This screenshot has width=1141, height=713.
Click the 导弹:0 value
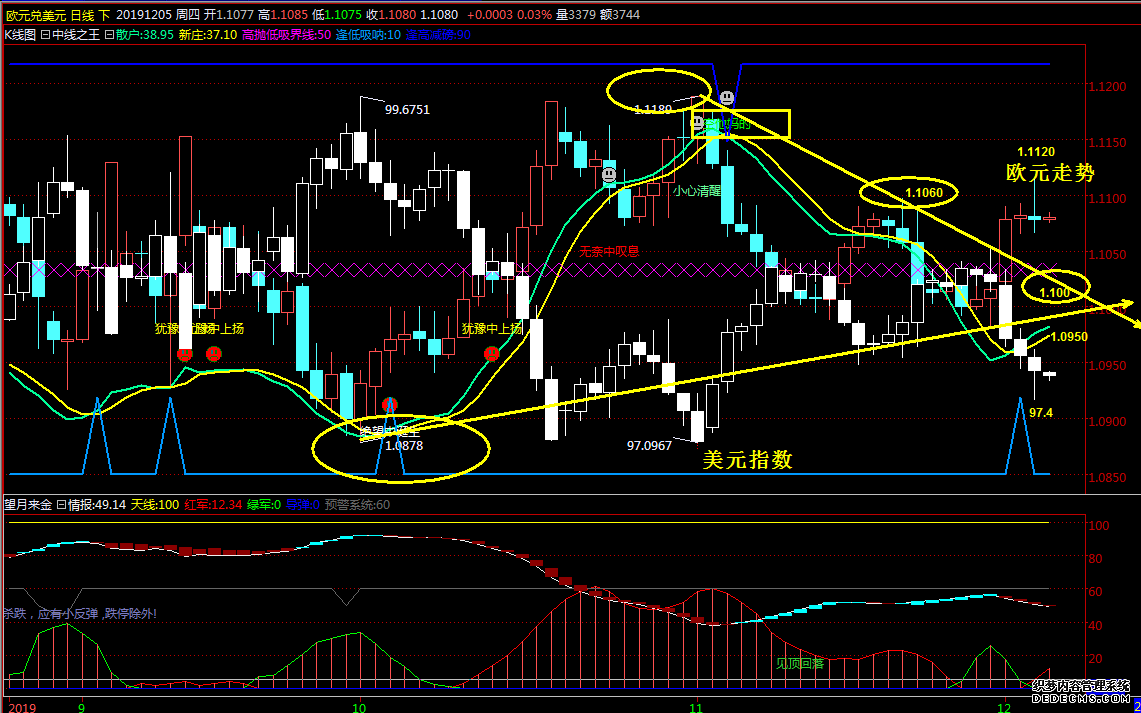point(302,504)
